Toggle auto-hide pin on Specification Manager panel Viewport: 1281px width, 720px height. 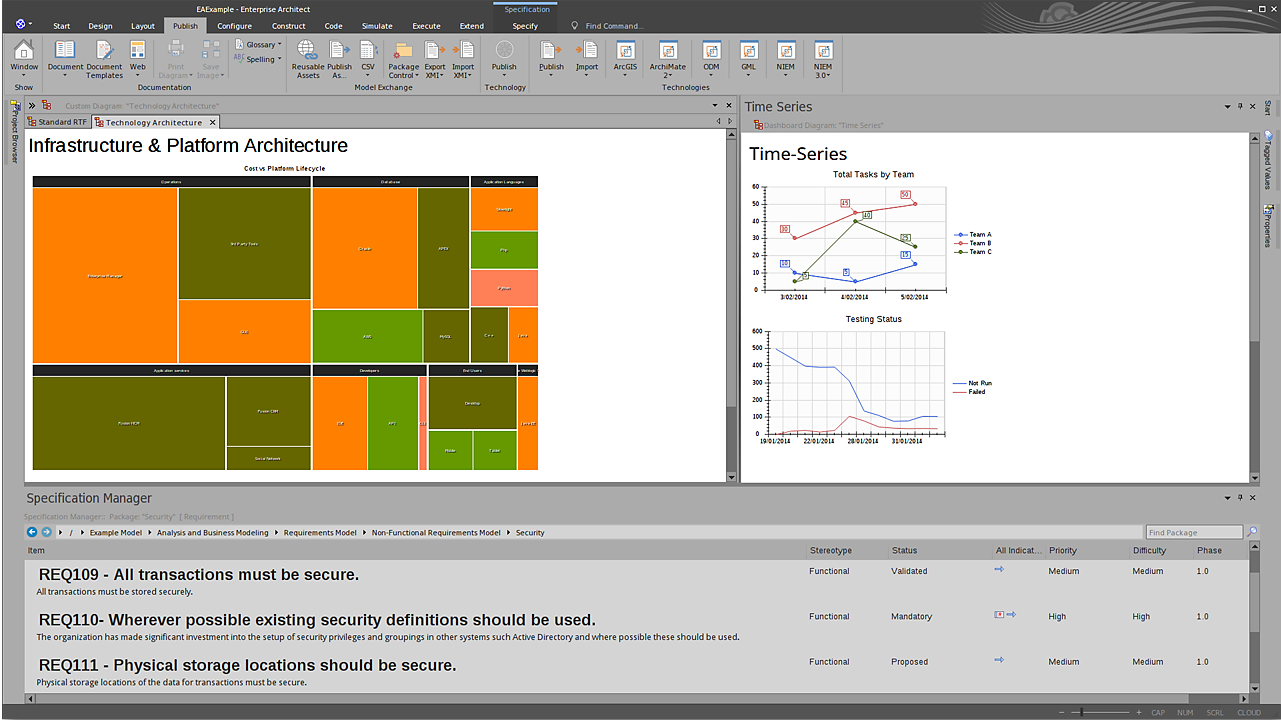click(x=1240, y=497)
